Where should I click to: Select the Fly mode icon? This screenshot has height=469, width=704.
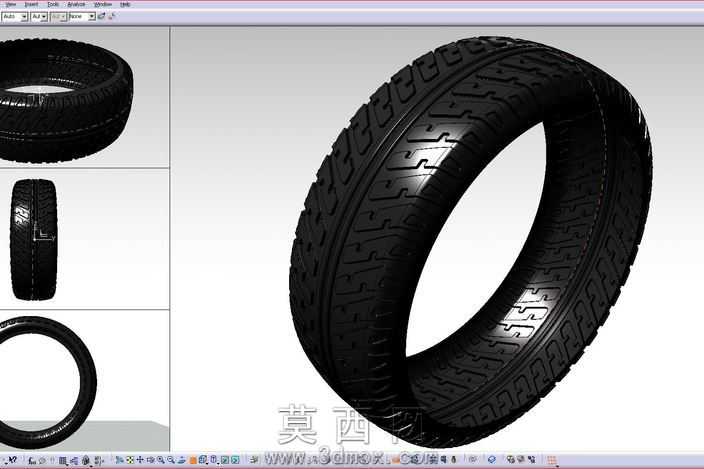120,460
